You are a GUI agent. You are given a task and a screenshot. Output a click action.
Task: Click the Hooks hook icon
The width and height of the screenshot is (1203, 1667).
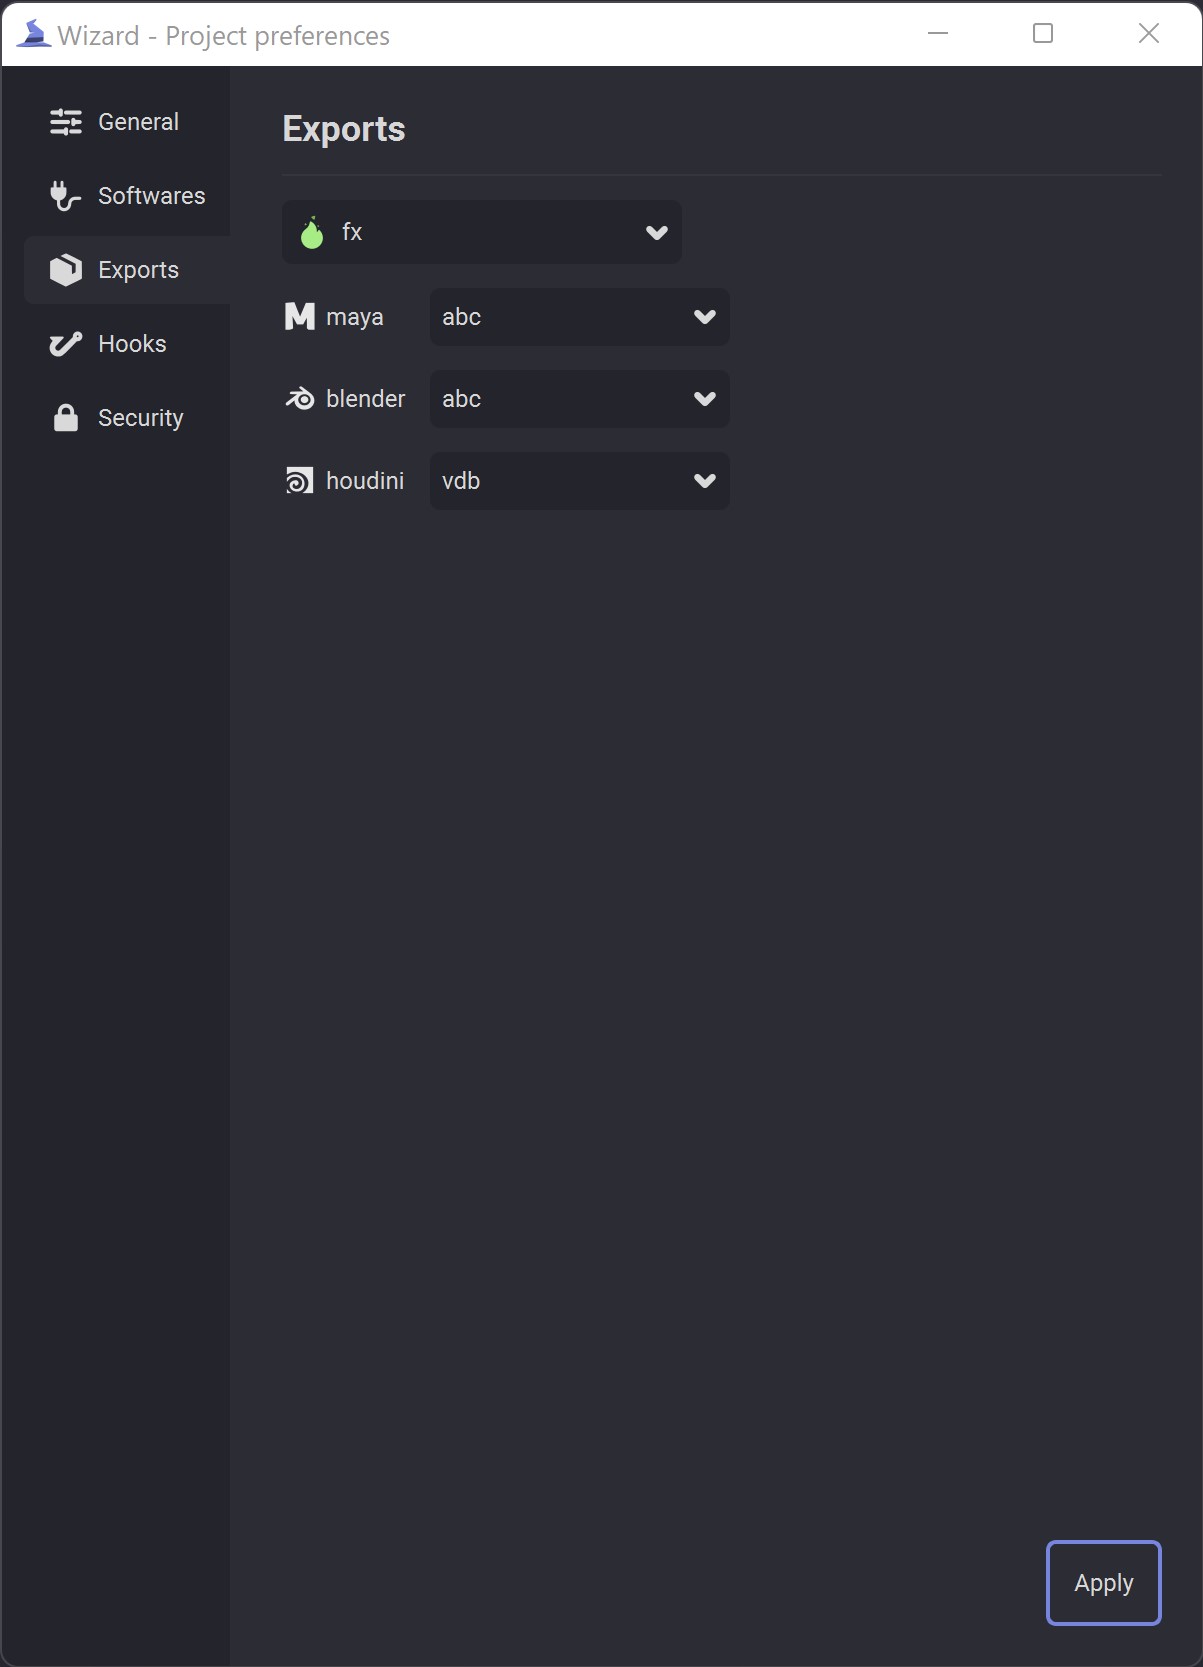click(66, 344)
